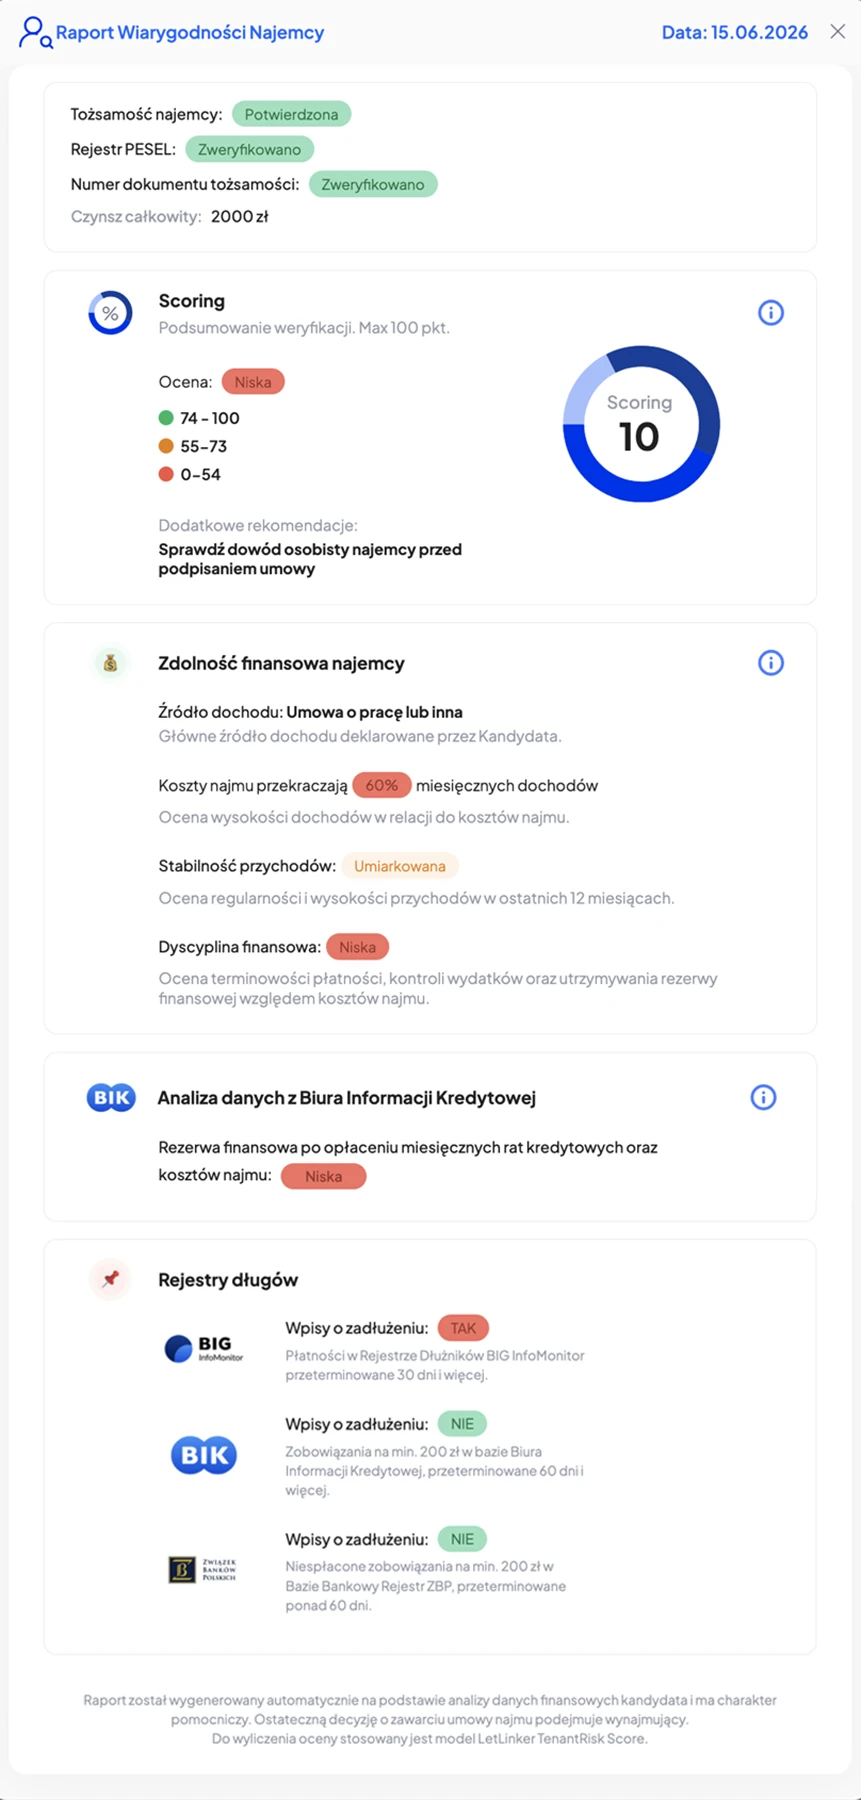861x1800 pixels.
Task: Click the Scoring section info icon
Action: coord(770,313)
